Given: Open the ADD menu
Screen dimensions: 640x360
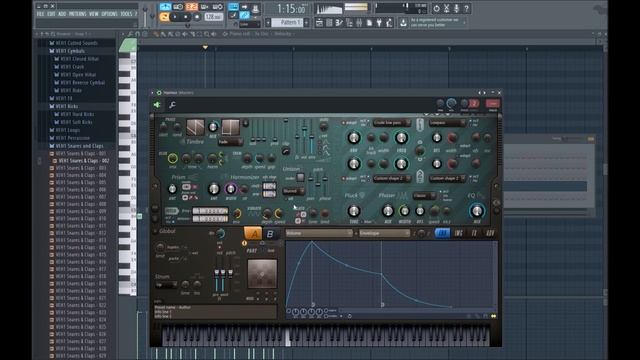Looking at the screenshot, I should click(62, 14).
